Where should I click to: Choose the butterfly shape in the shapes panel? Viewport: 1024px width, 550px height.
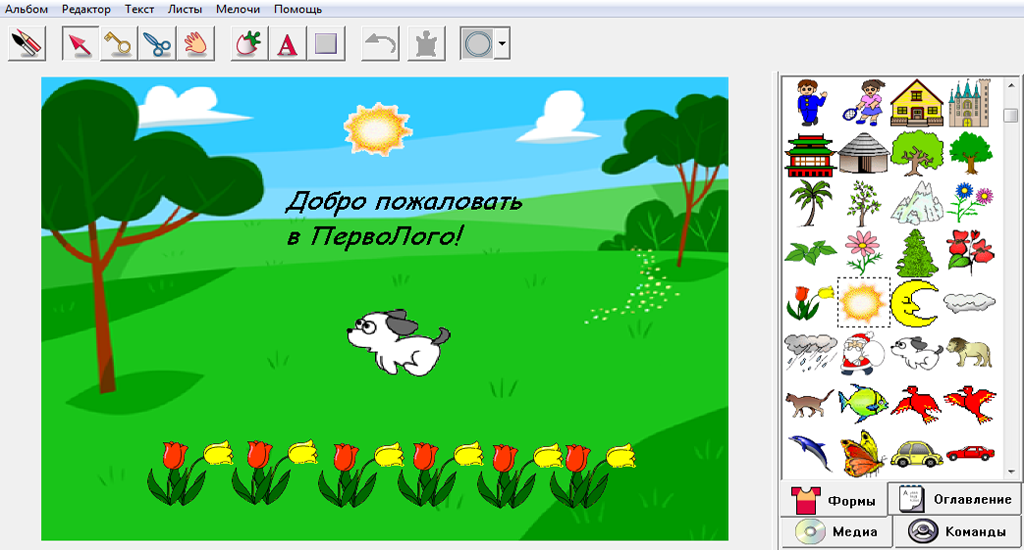pos(861,453)
